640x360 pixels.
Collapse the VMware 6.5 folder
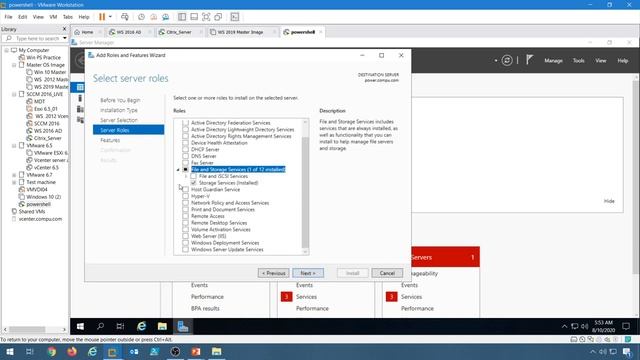tap(14, 146)
